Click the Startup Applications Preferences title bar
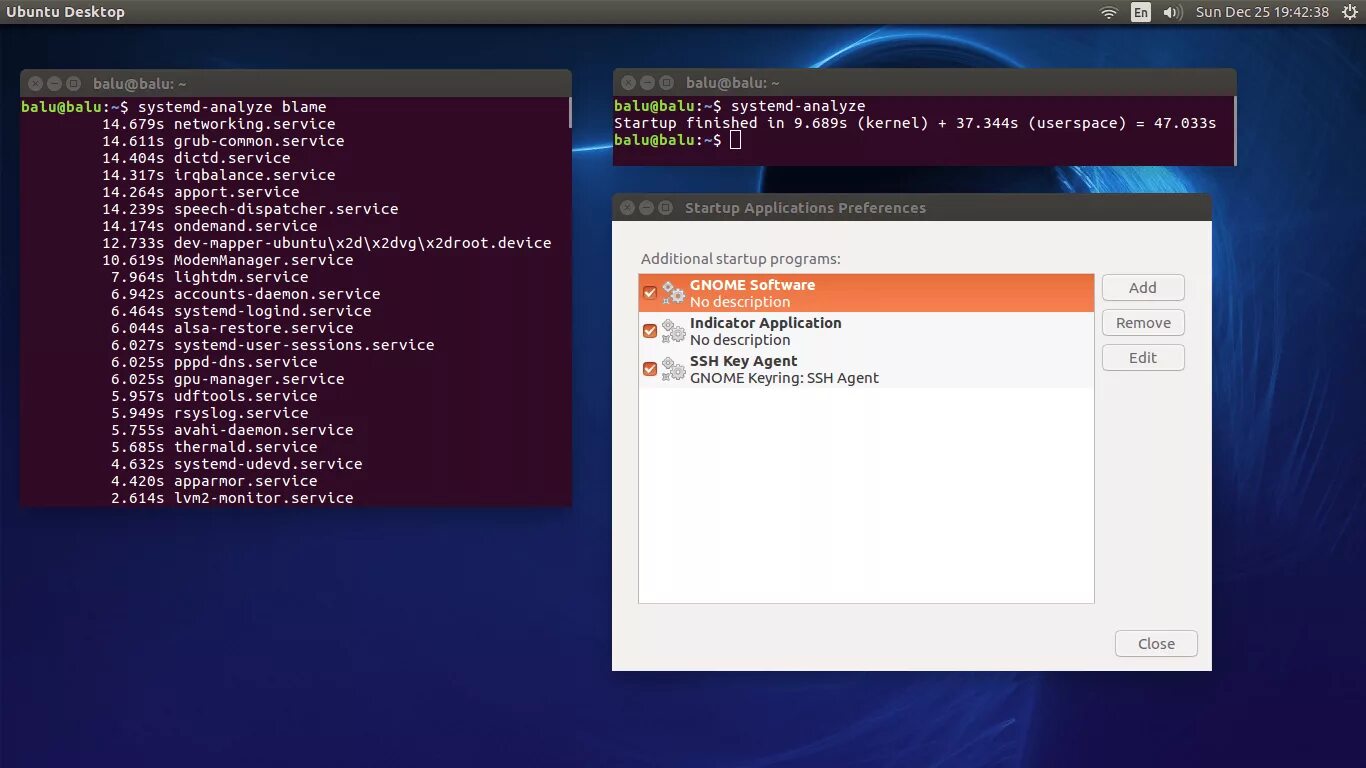Viewport: 1366px width, 768px height. (x=912, y=208)
